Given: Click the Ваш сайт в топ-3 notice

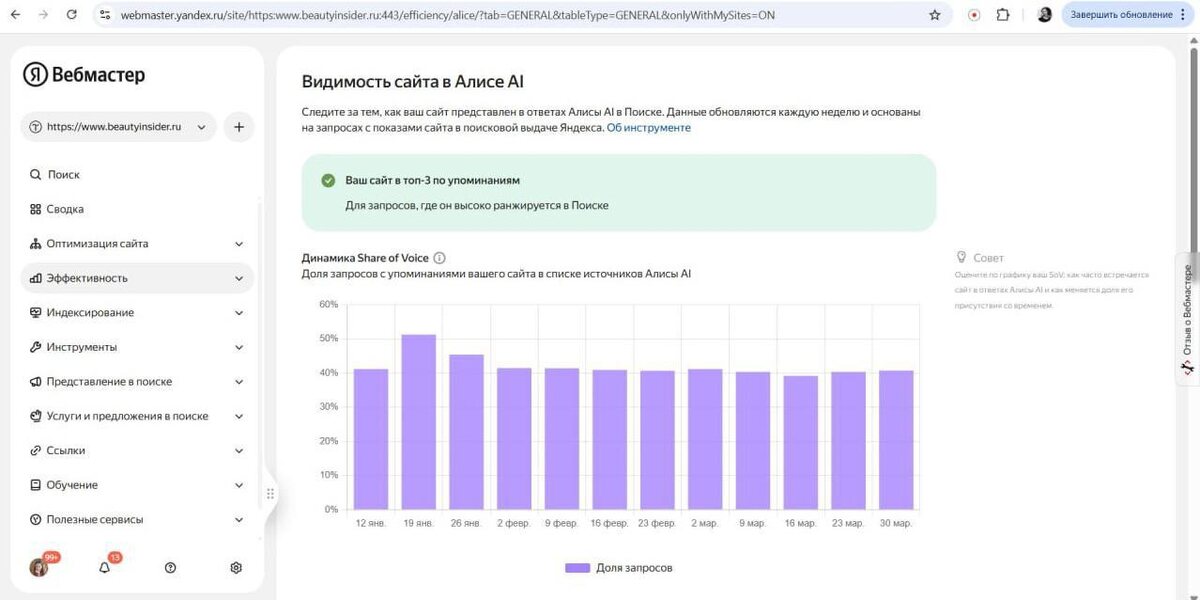Looking at the screenshot, I should point(619,193).
